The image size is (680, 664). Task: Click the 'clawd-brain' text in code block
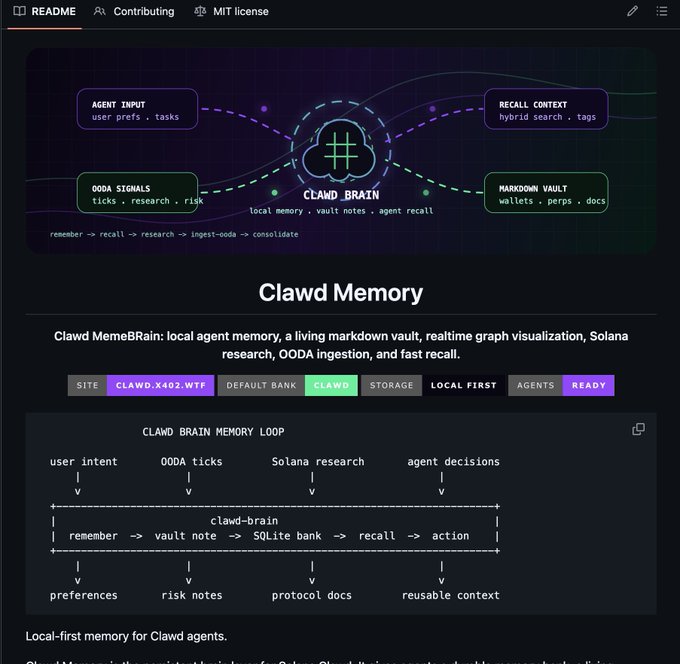pyautogui.click(x=244, y=521)
